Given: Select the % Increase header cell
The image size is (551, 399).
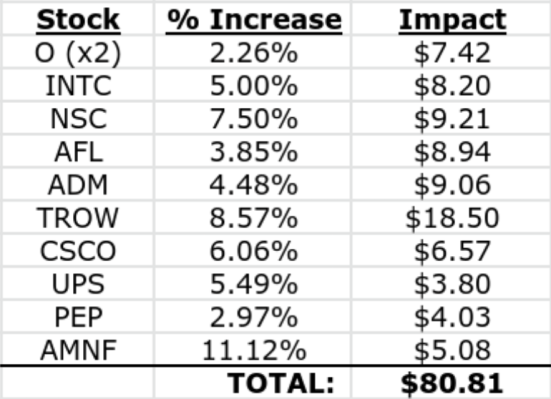Looking at the screenshot, I should coord(253,19).
